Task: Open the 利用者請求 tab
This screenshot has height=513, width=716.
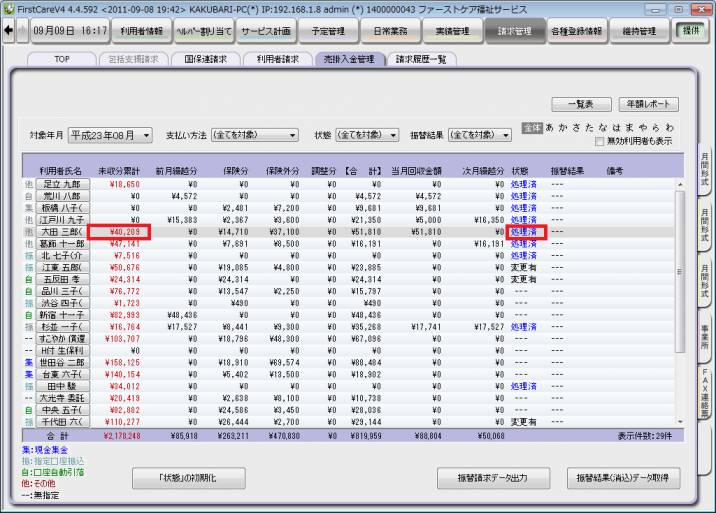Action: pos(277,59)
